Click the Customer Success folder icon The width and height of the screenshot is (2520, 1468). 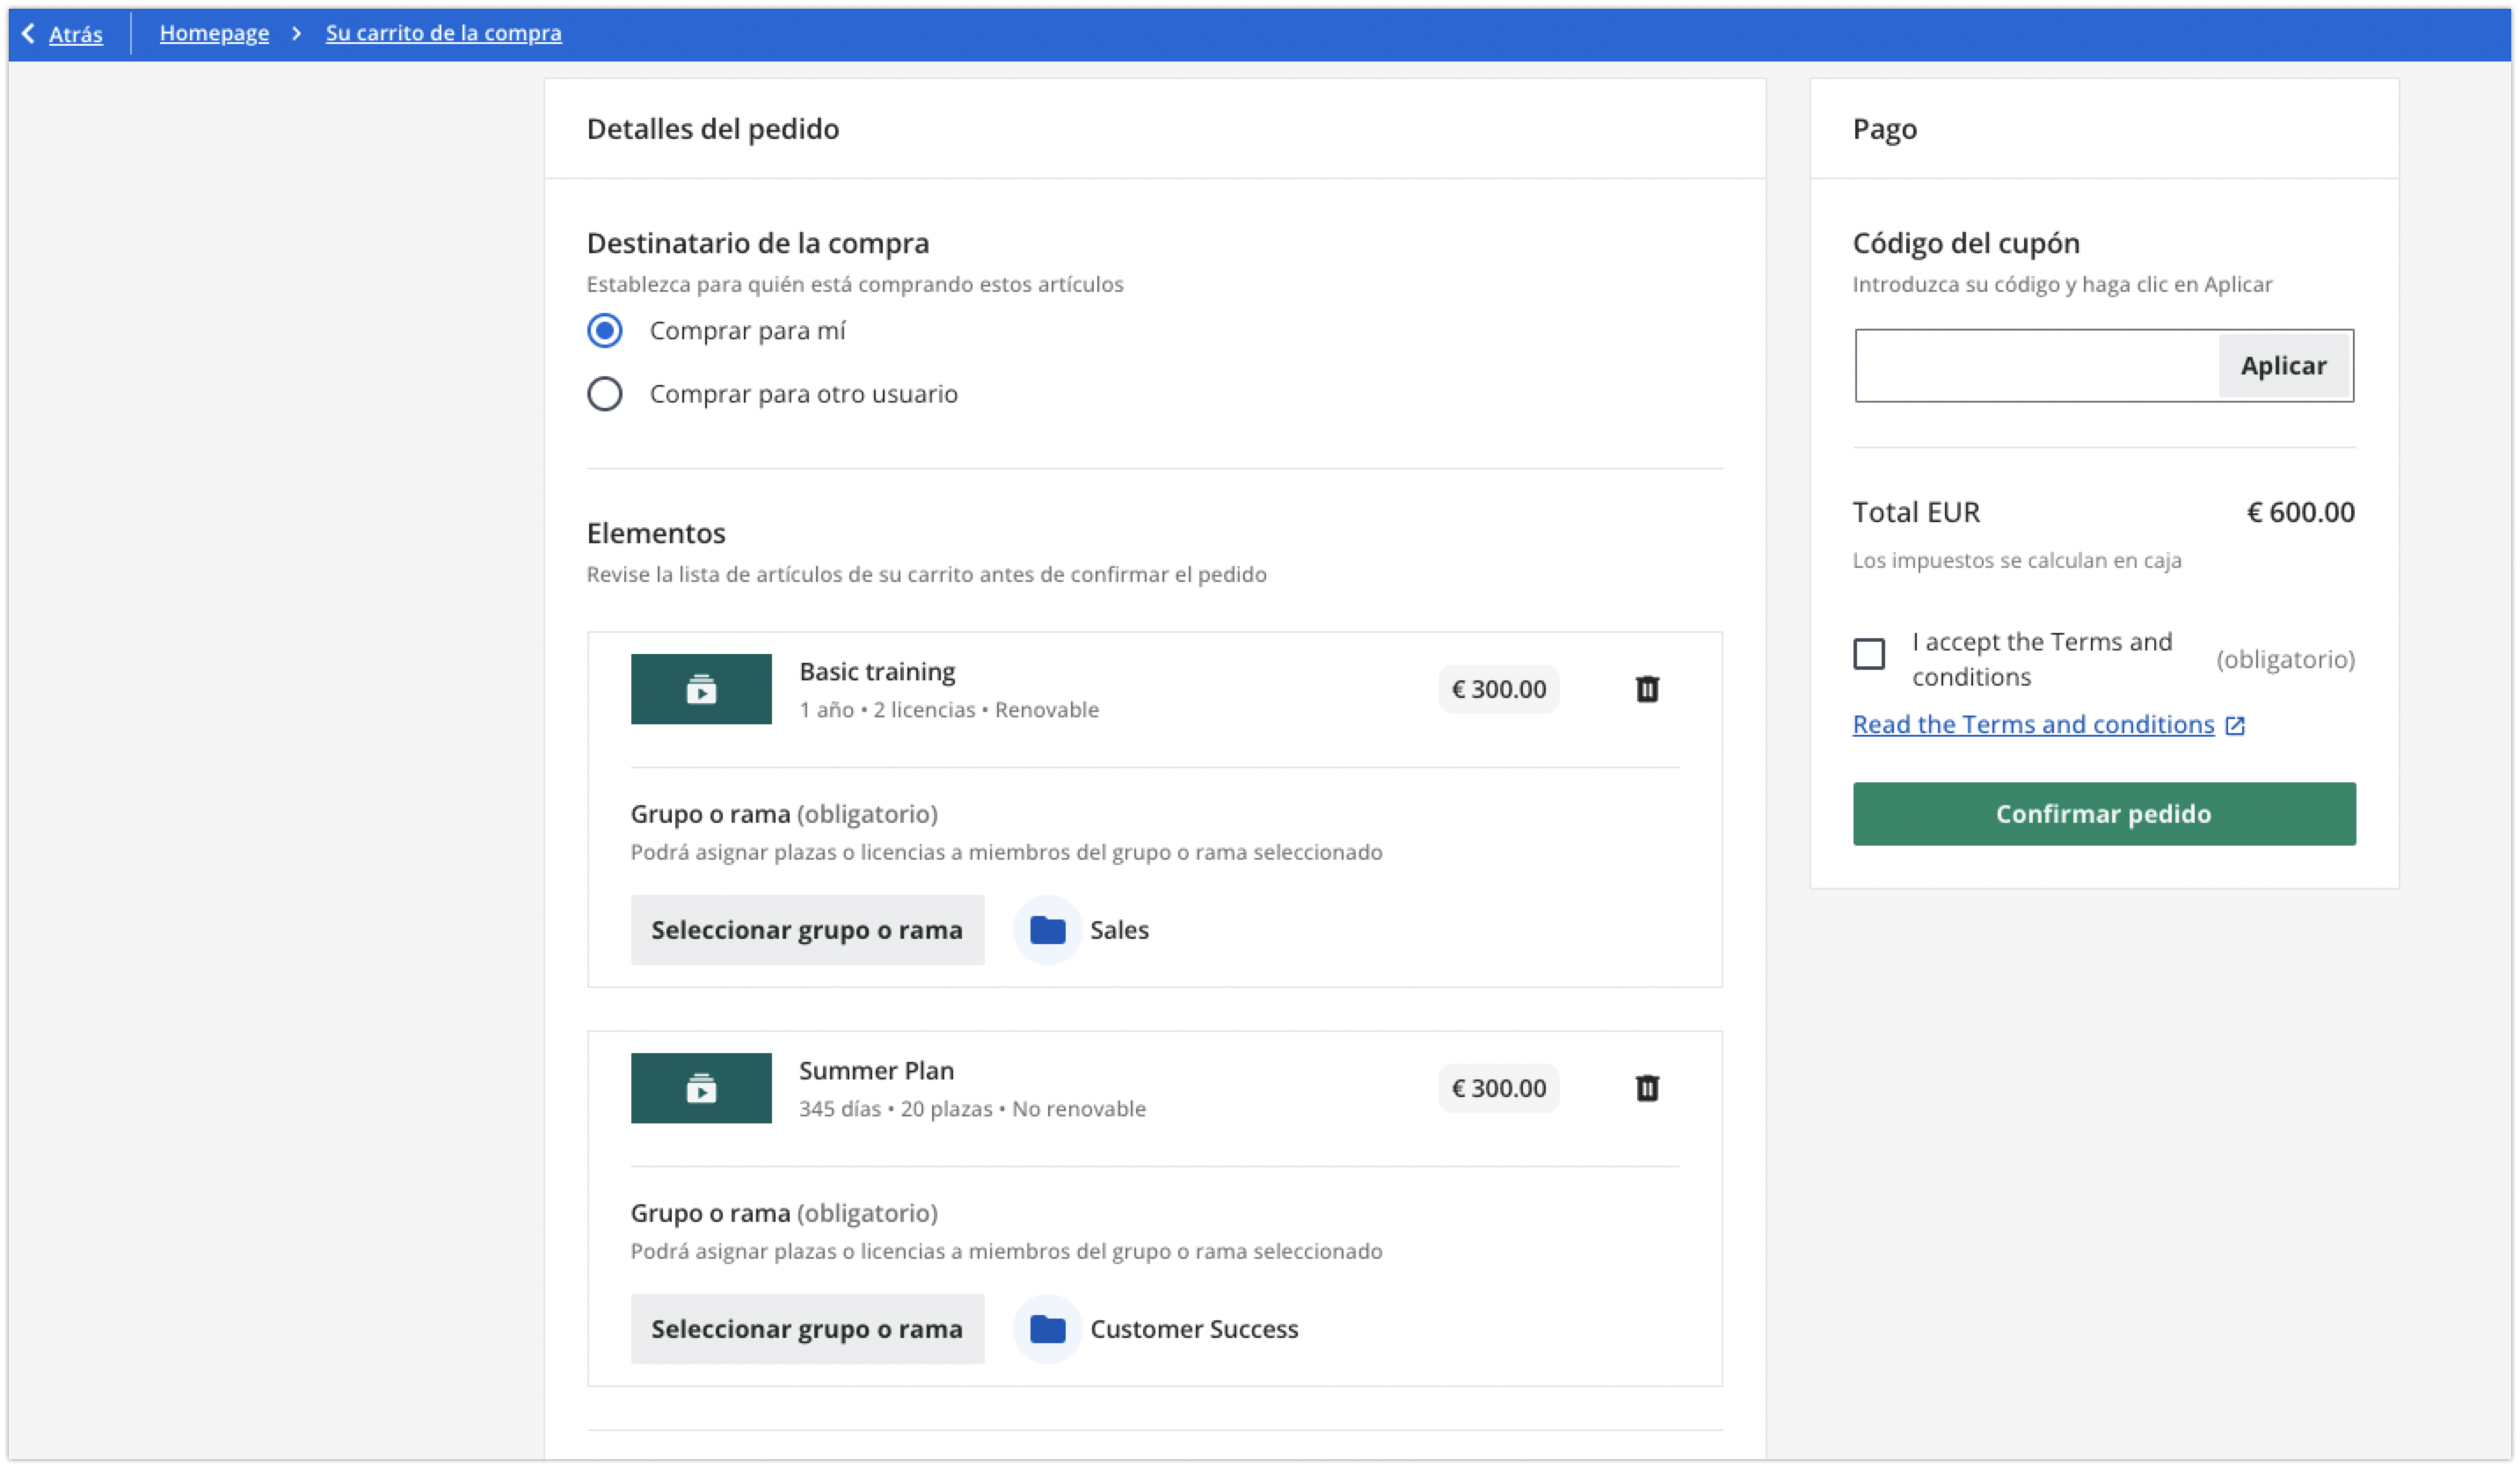(x=1047, y=1329)
